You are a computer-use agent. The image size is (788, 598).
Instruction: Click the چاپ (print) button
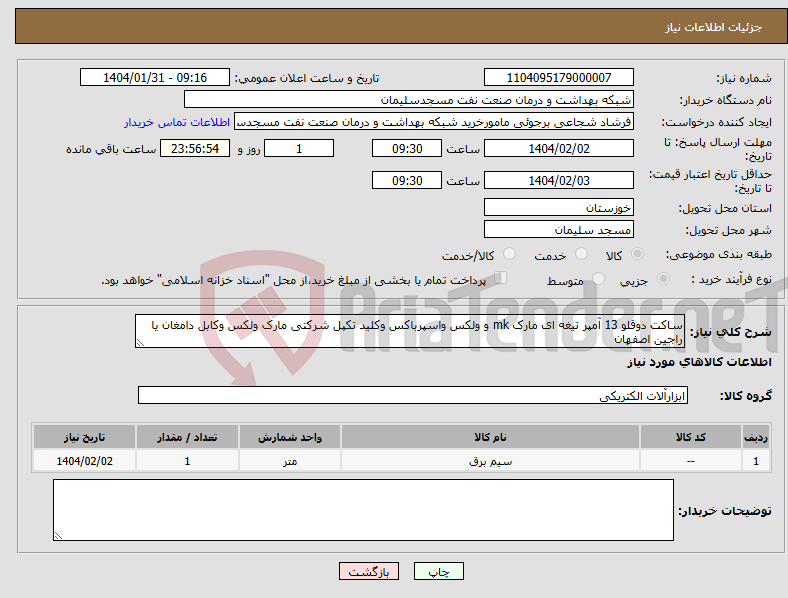click(439, 571)
